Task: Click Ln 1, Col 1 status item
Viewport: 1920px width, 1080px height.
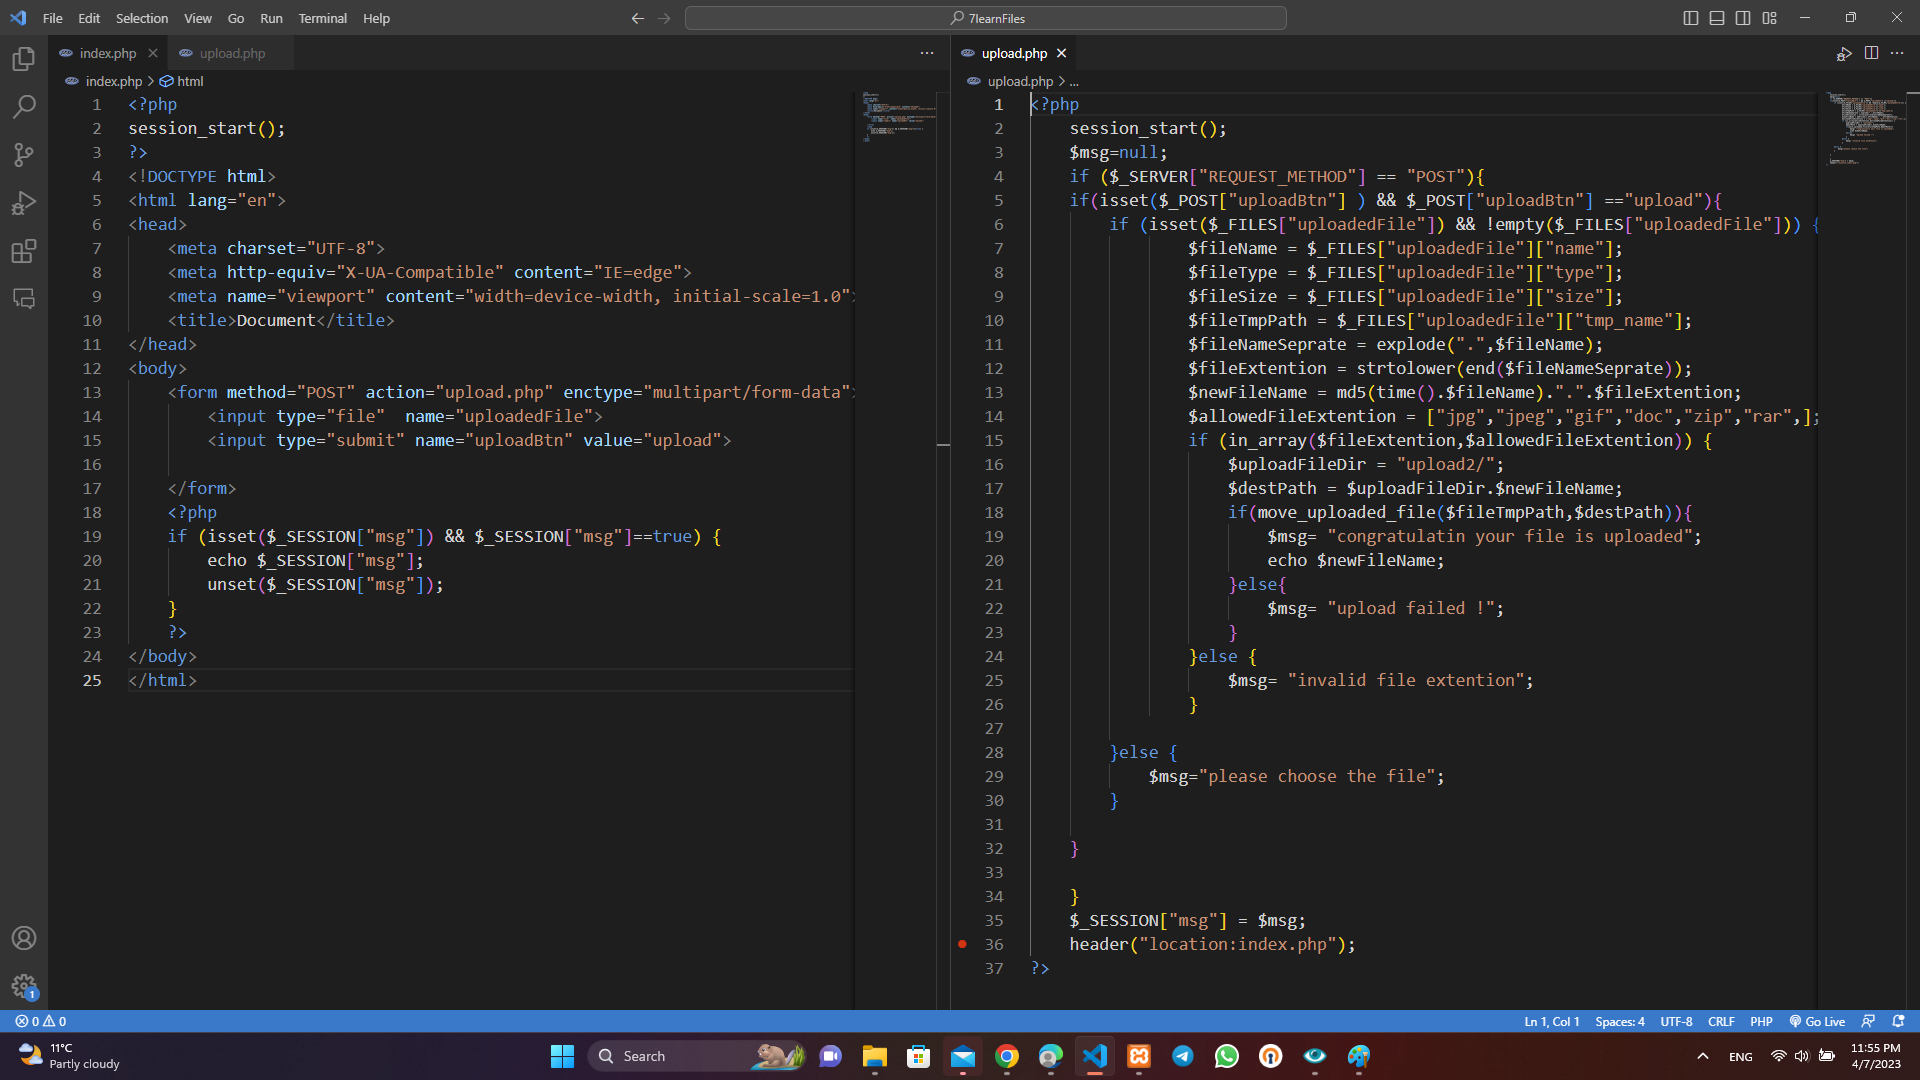Action: (x=1551, y=1021)
